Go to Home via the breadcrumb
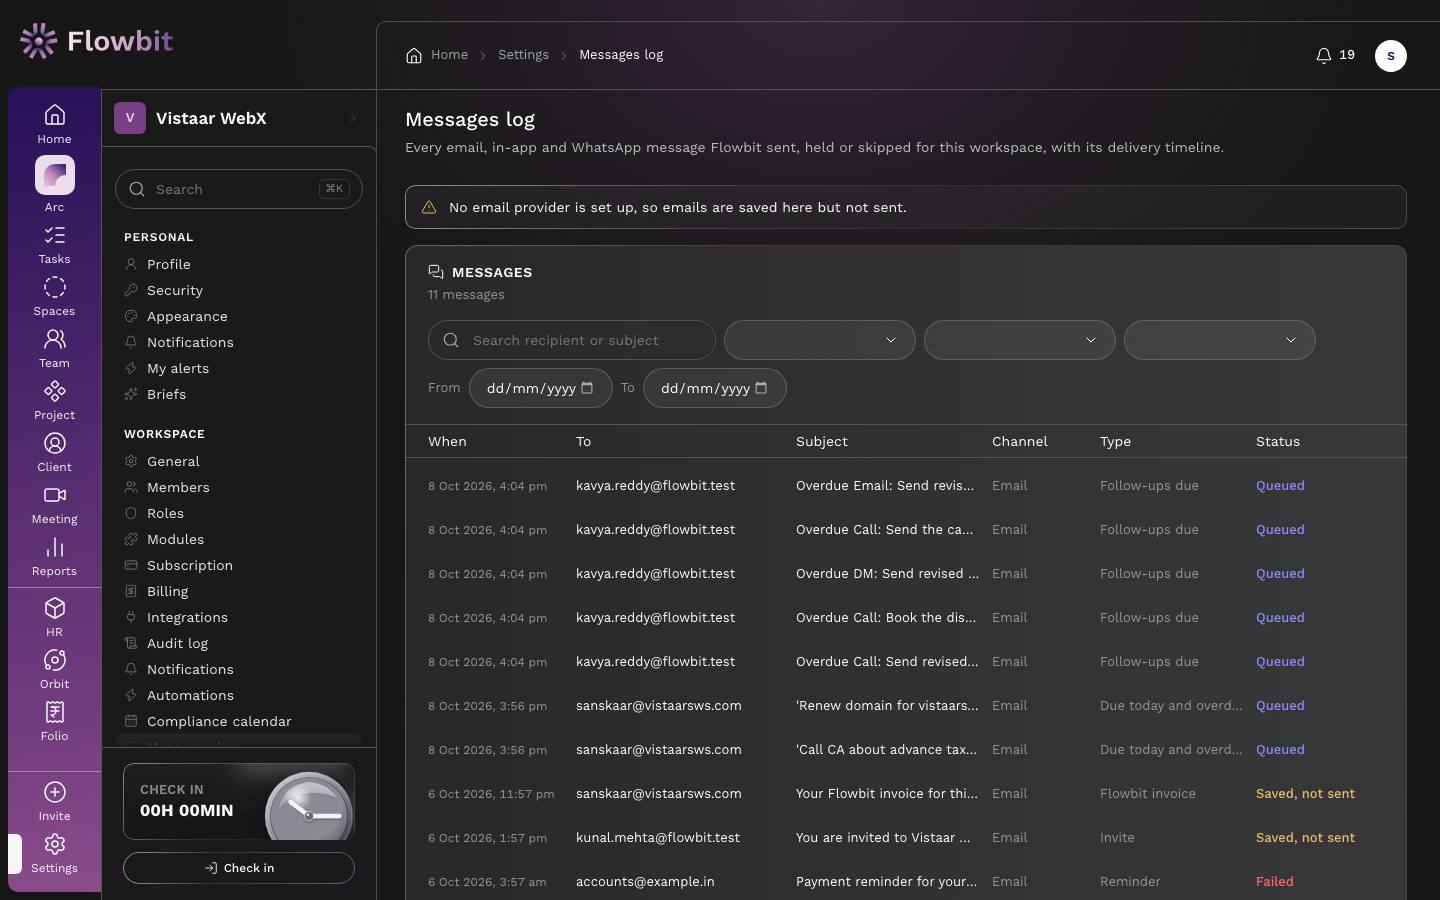 pos(437,55)
